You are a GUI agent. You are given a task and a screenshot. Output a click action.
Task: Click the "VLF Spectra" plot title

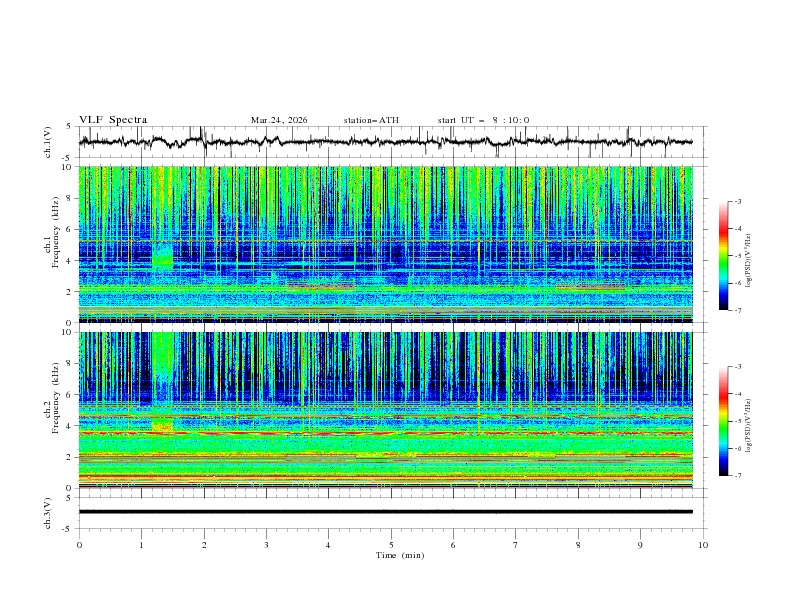pyautogui.click(x=113, y=120)
